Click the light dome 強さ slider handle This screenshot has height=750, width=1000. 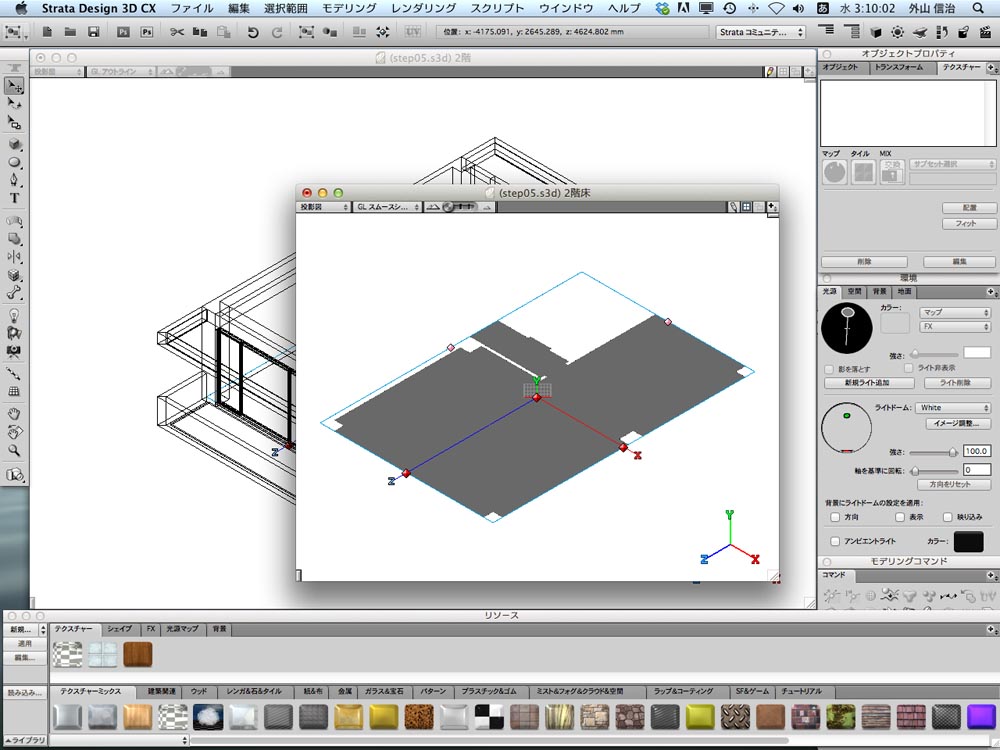click(953, 452)
